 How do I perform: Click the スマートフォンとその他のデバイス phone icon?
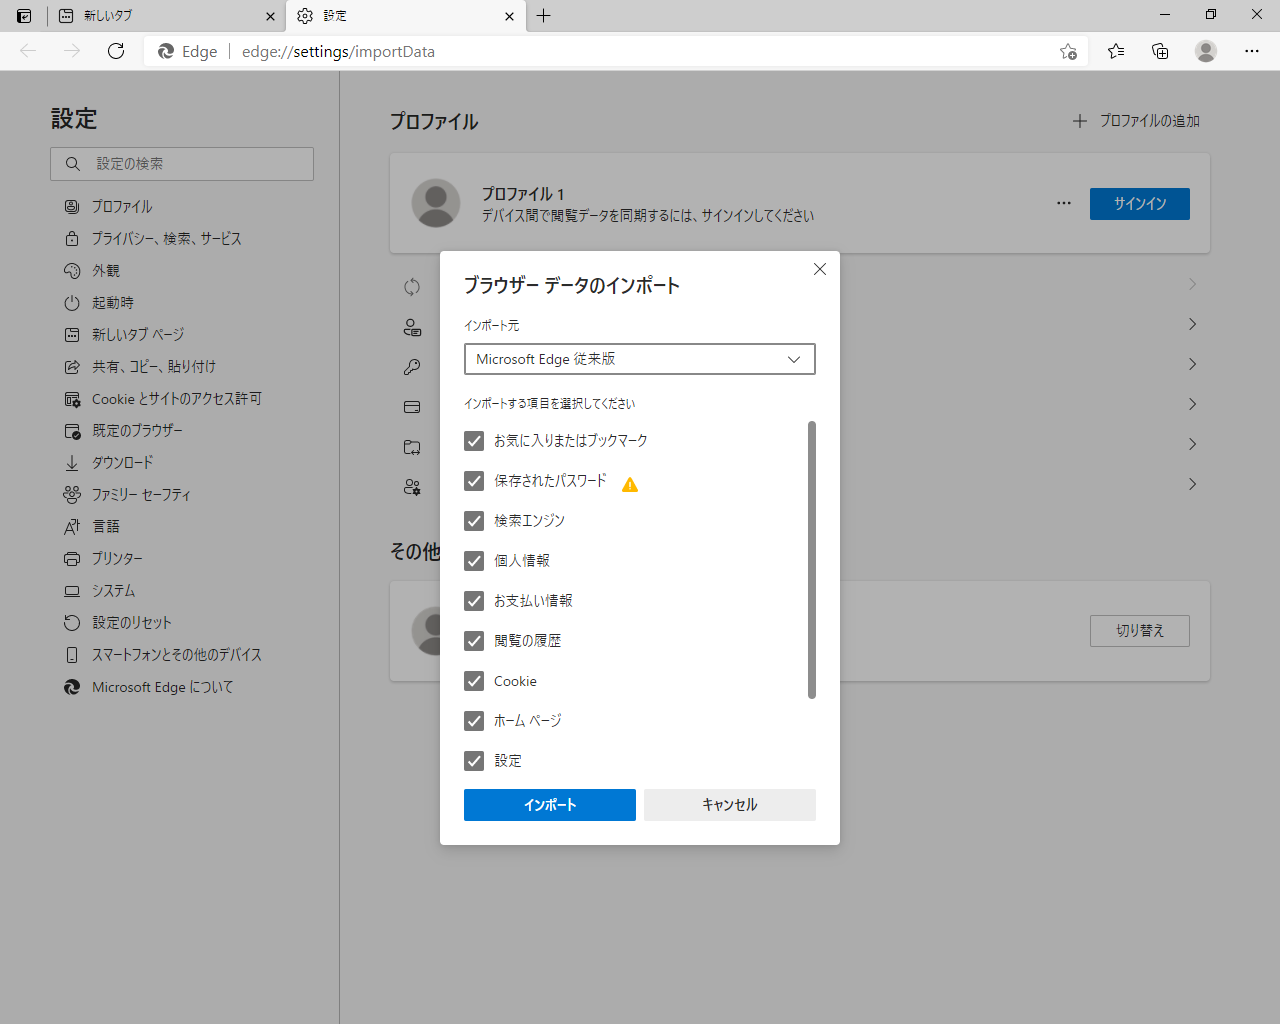point(72,655)
